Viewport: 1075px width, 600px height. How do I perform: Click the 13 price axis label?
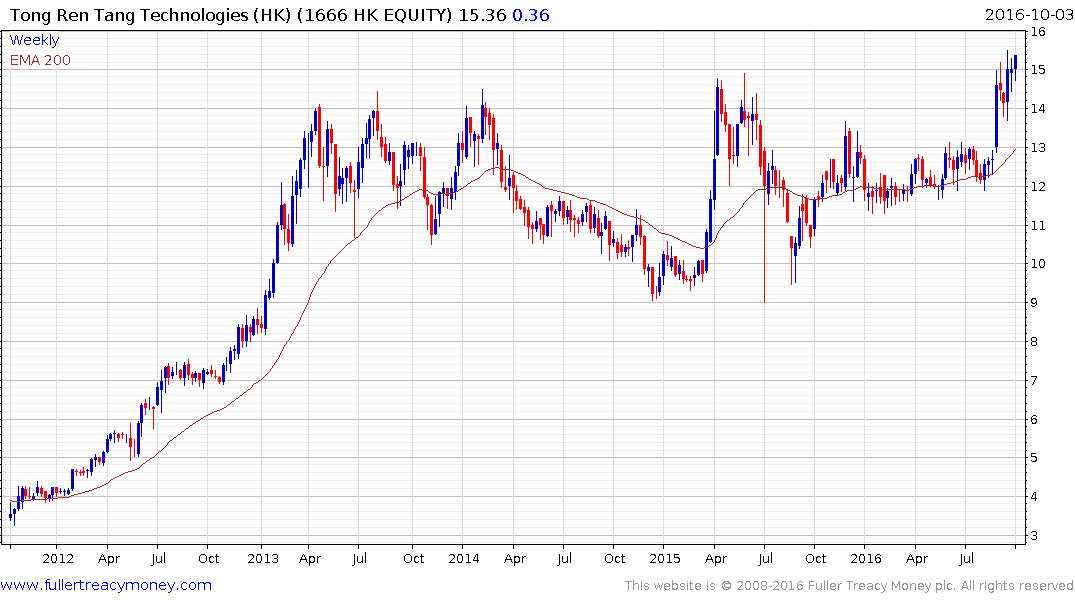click(x=1038, y=147)
